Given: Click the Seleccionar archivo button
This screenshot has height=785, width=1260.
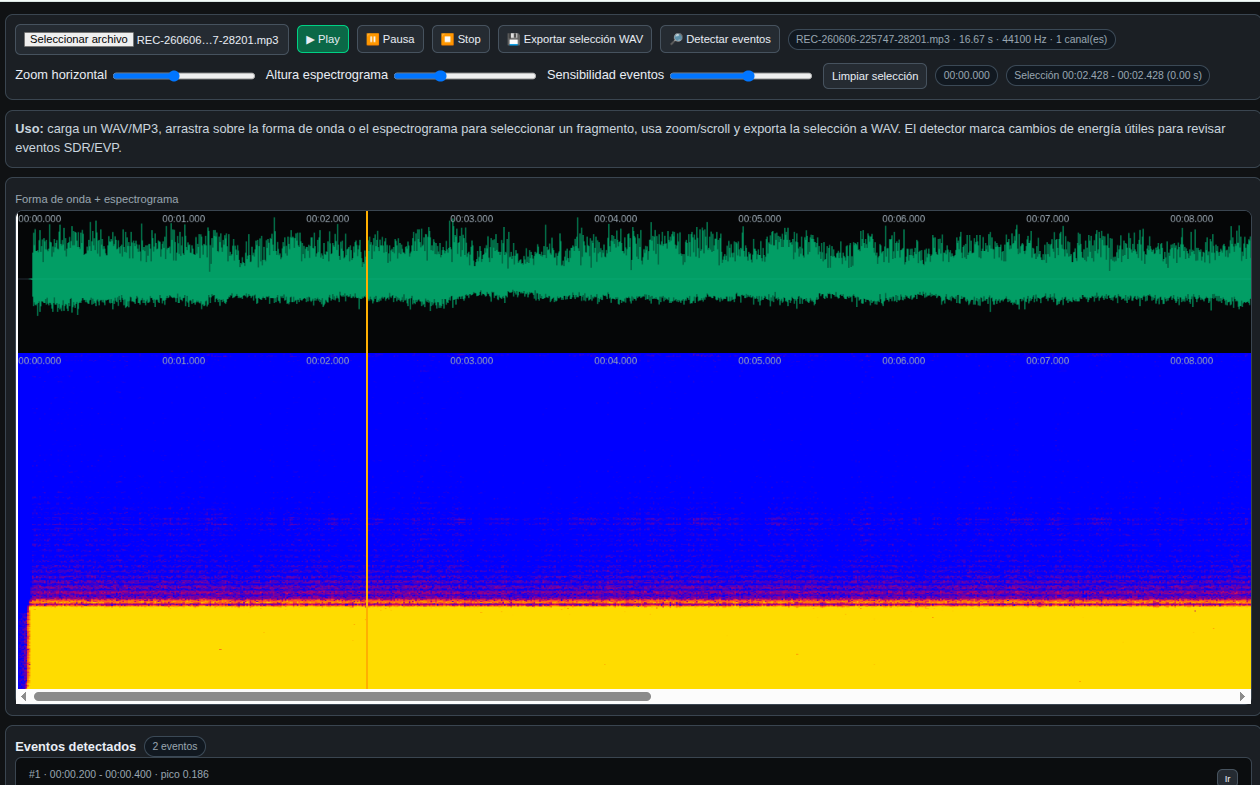Looking at the screenshot, I should click(79, 39).
